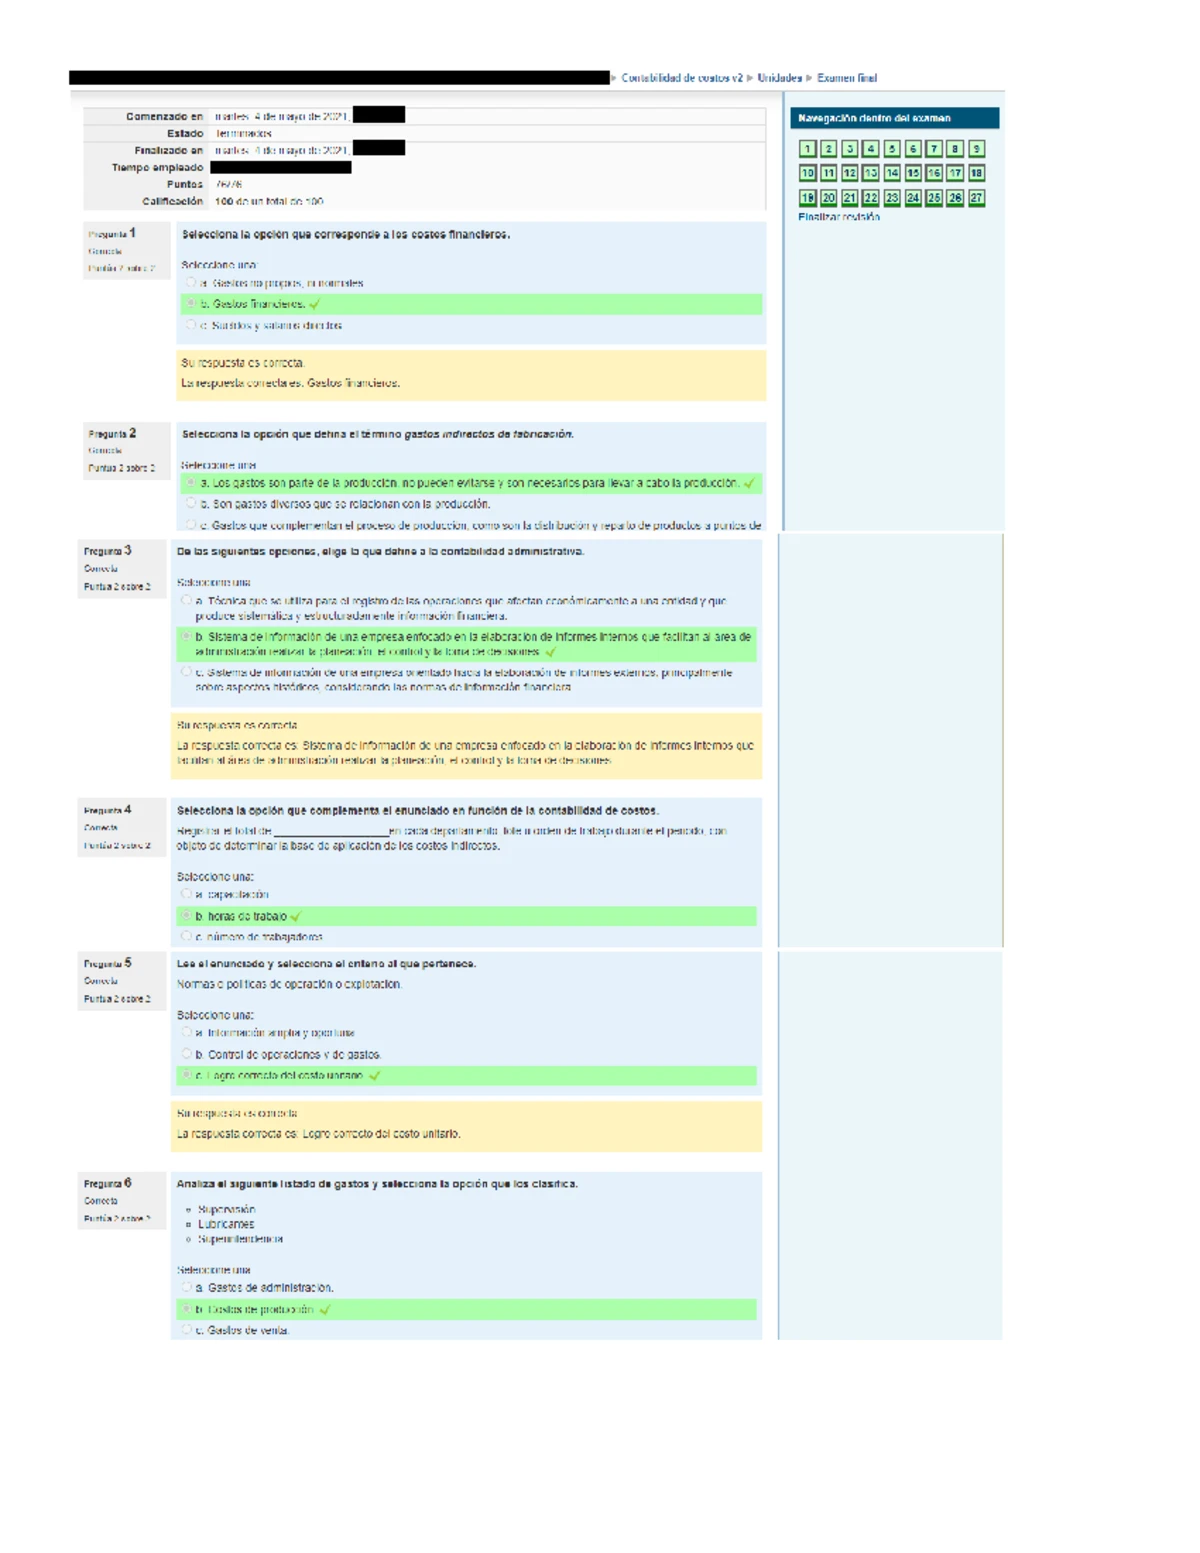Image resolution: width=1200 pixels, height=1553 pixels.
Task: Select 'Gastos de administración' radio option
Action: point(187,1288)
